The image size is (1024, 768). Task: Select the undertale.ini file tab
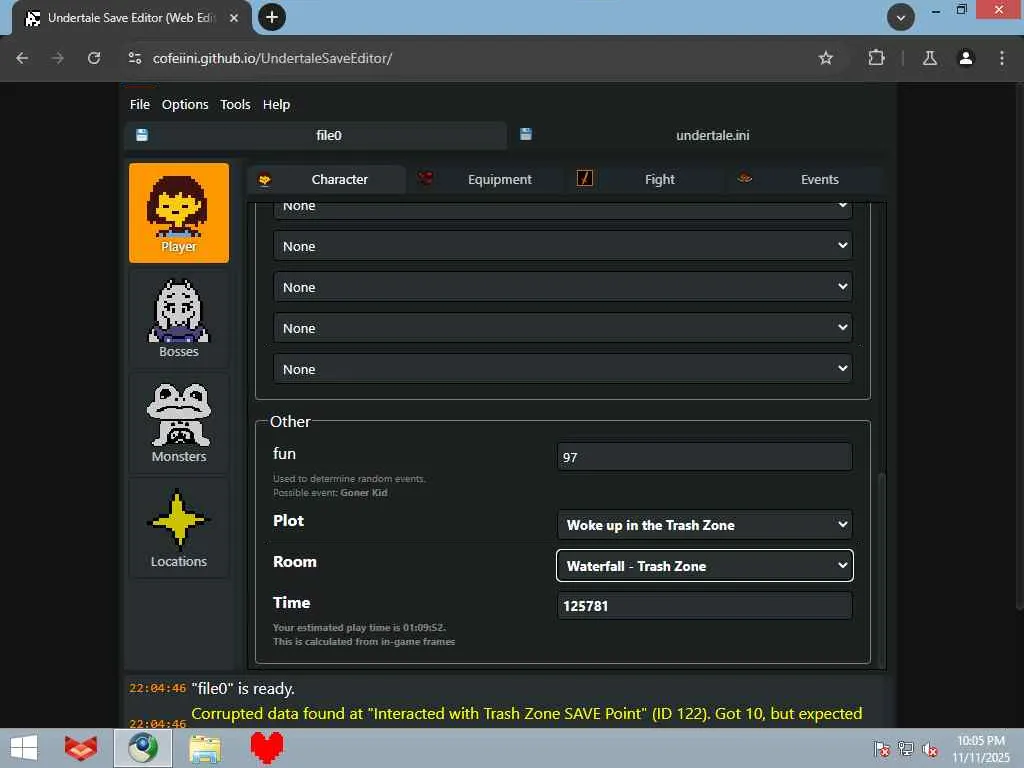tap(698, 135)
